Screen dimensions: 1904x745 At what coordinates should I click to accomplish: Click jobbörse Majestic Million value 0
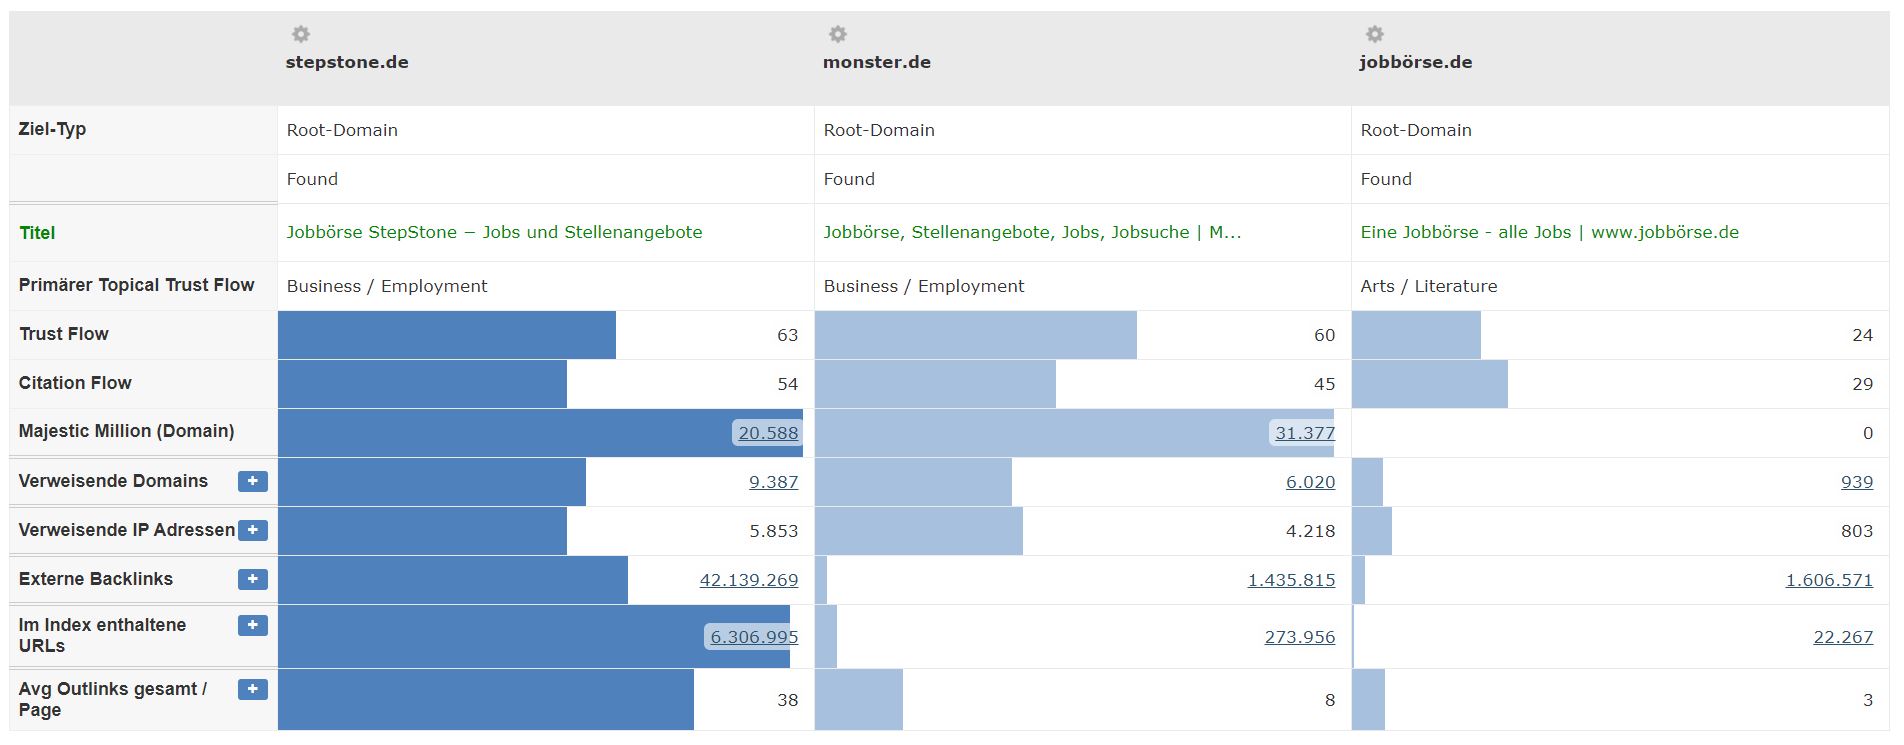tap(1868, 433)
